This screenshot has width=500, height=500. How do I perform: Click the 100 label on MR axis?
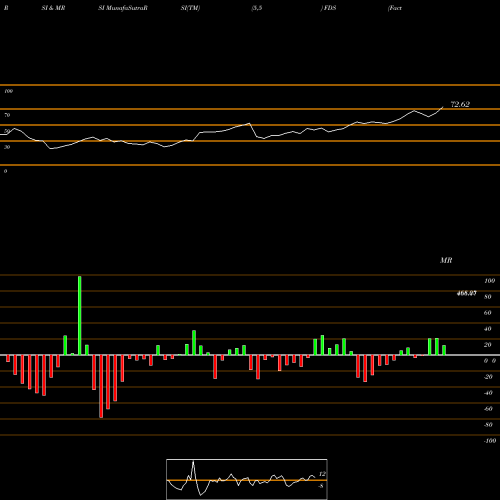tap(489, 281)
